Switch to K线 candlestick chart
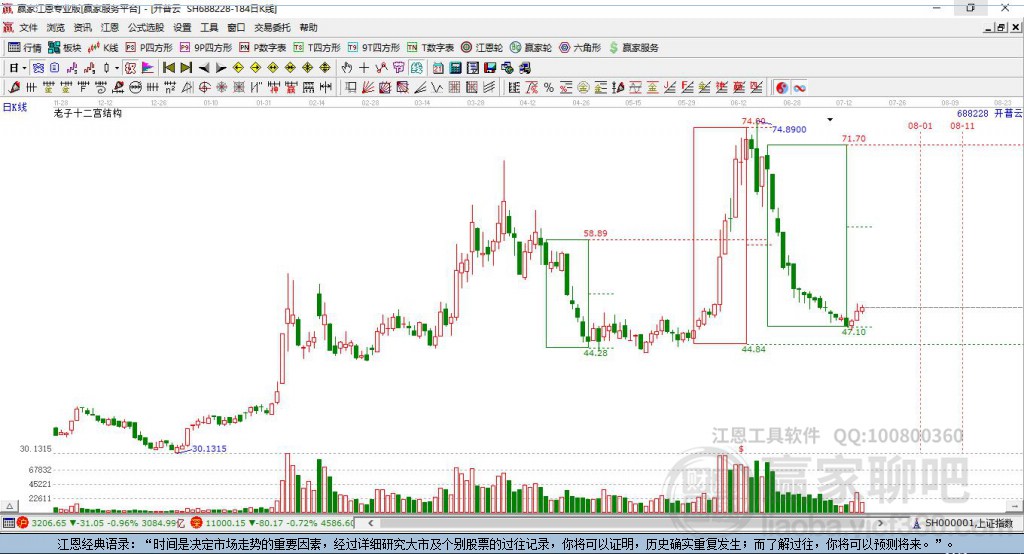 tap(104, 48)
